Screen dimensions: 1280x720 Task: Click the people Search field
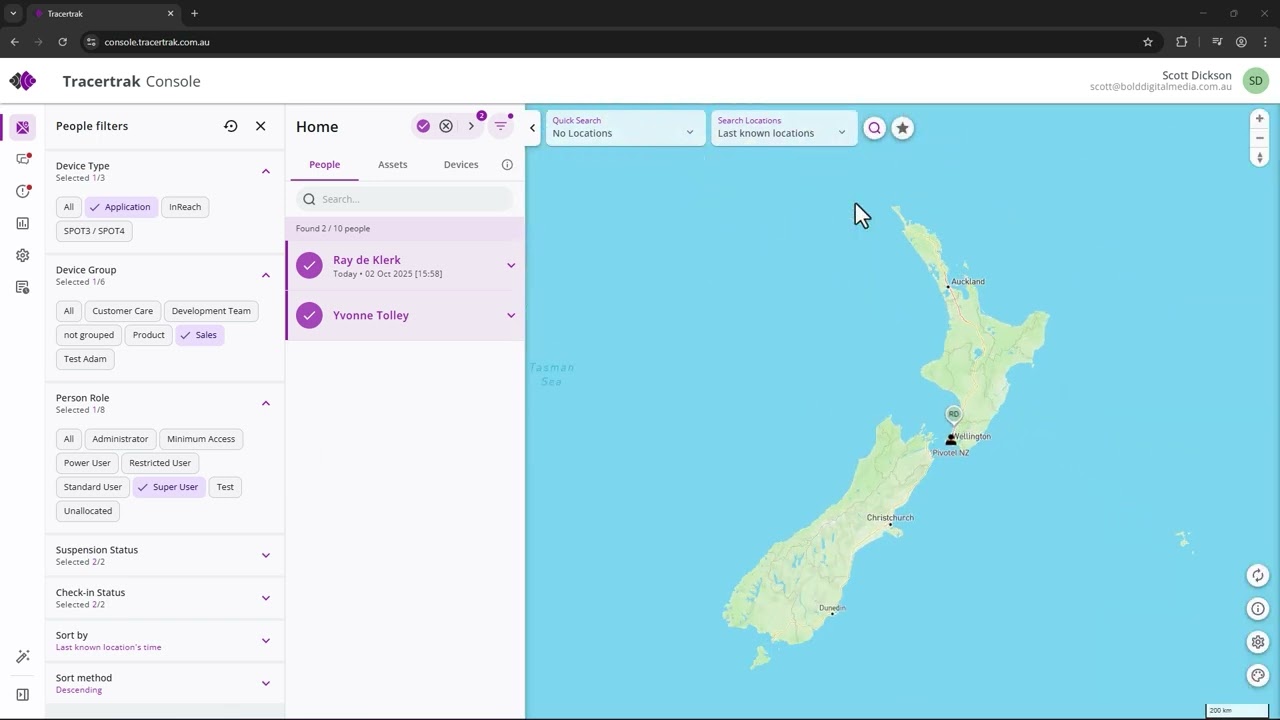405,199
